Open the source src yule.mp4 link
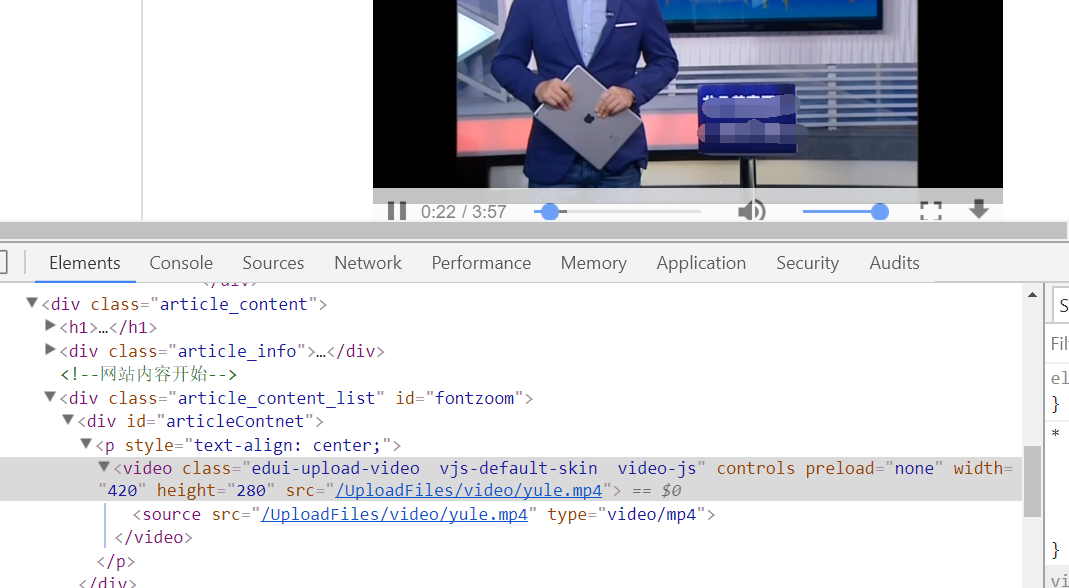1069x588 pixels. click(394, 514)
